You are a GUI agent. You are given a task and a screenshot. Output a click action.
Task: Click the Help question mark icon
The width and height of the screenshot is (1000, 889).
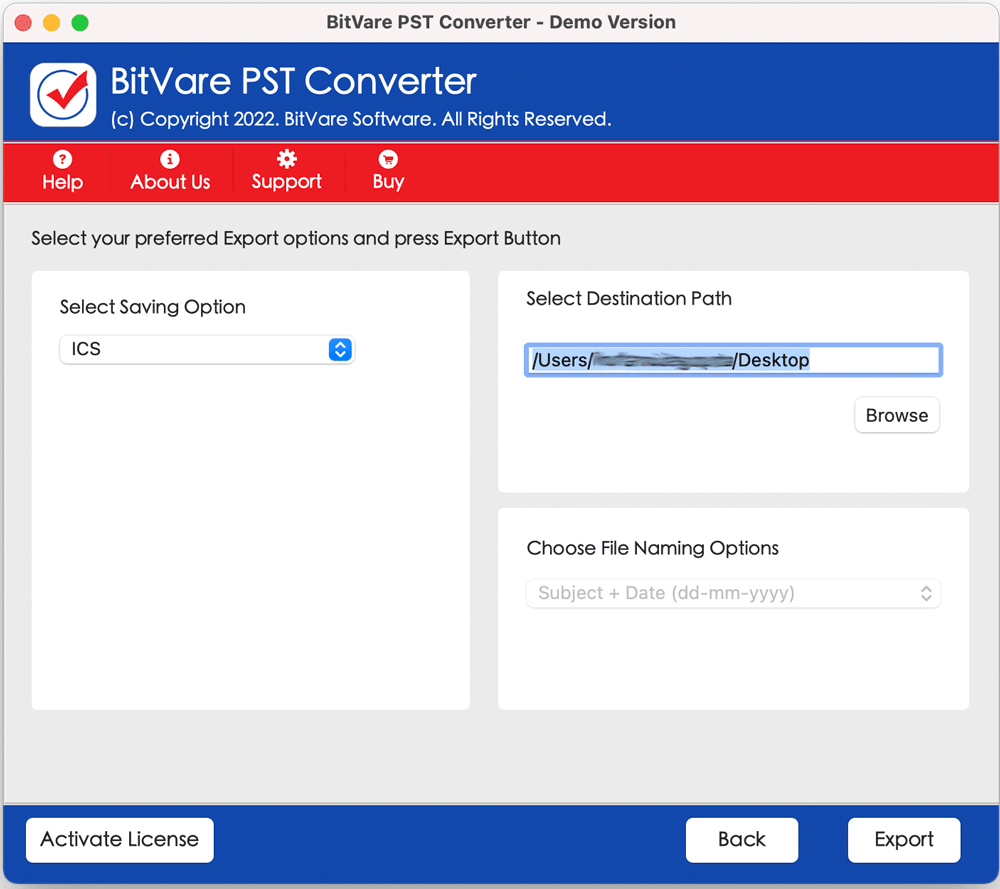[x=62, y=159]
